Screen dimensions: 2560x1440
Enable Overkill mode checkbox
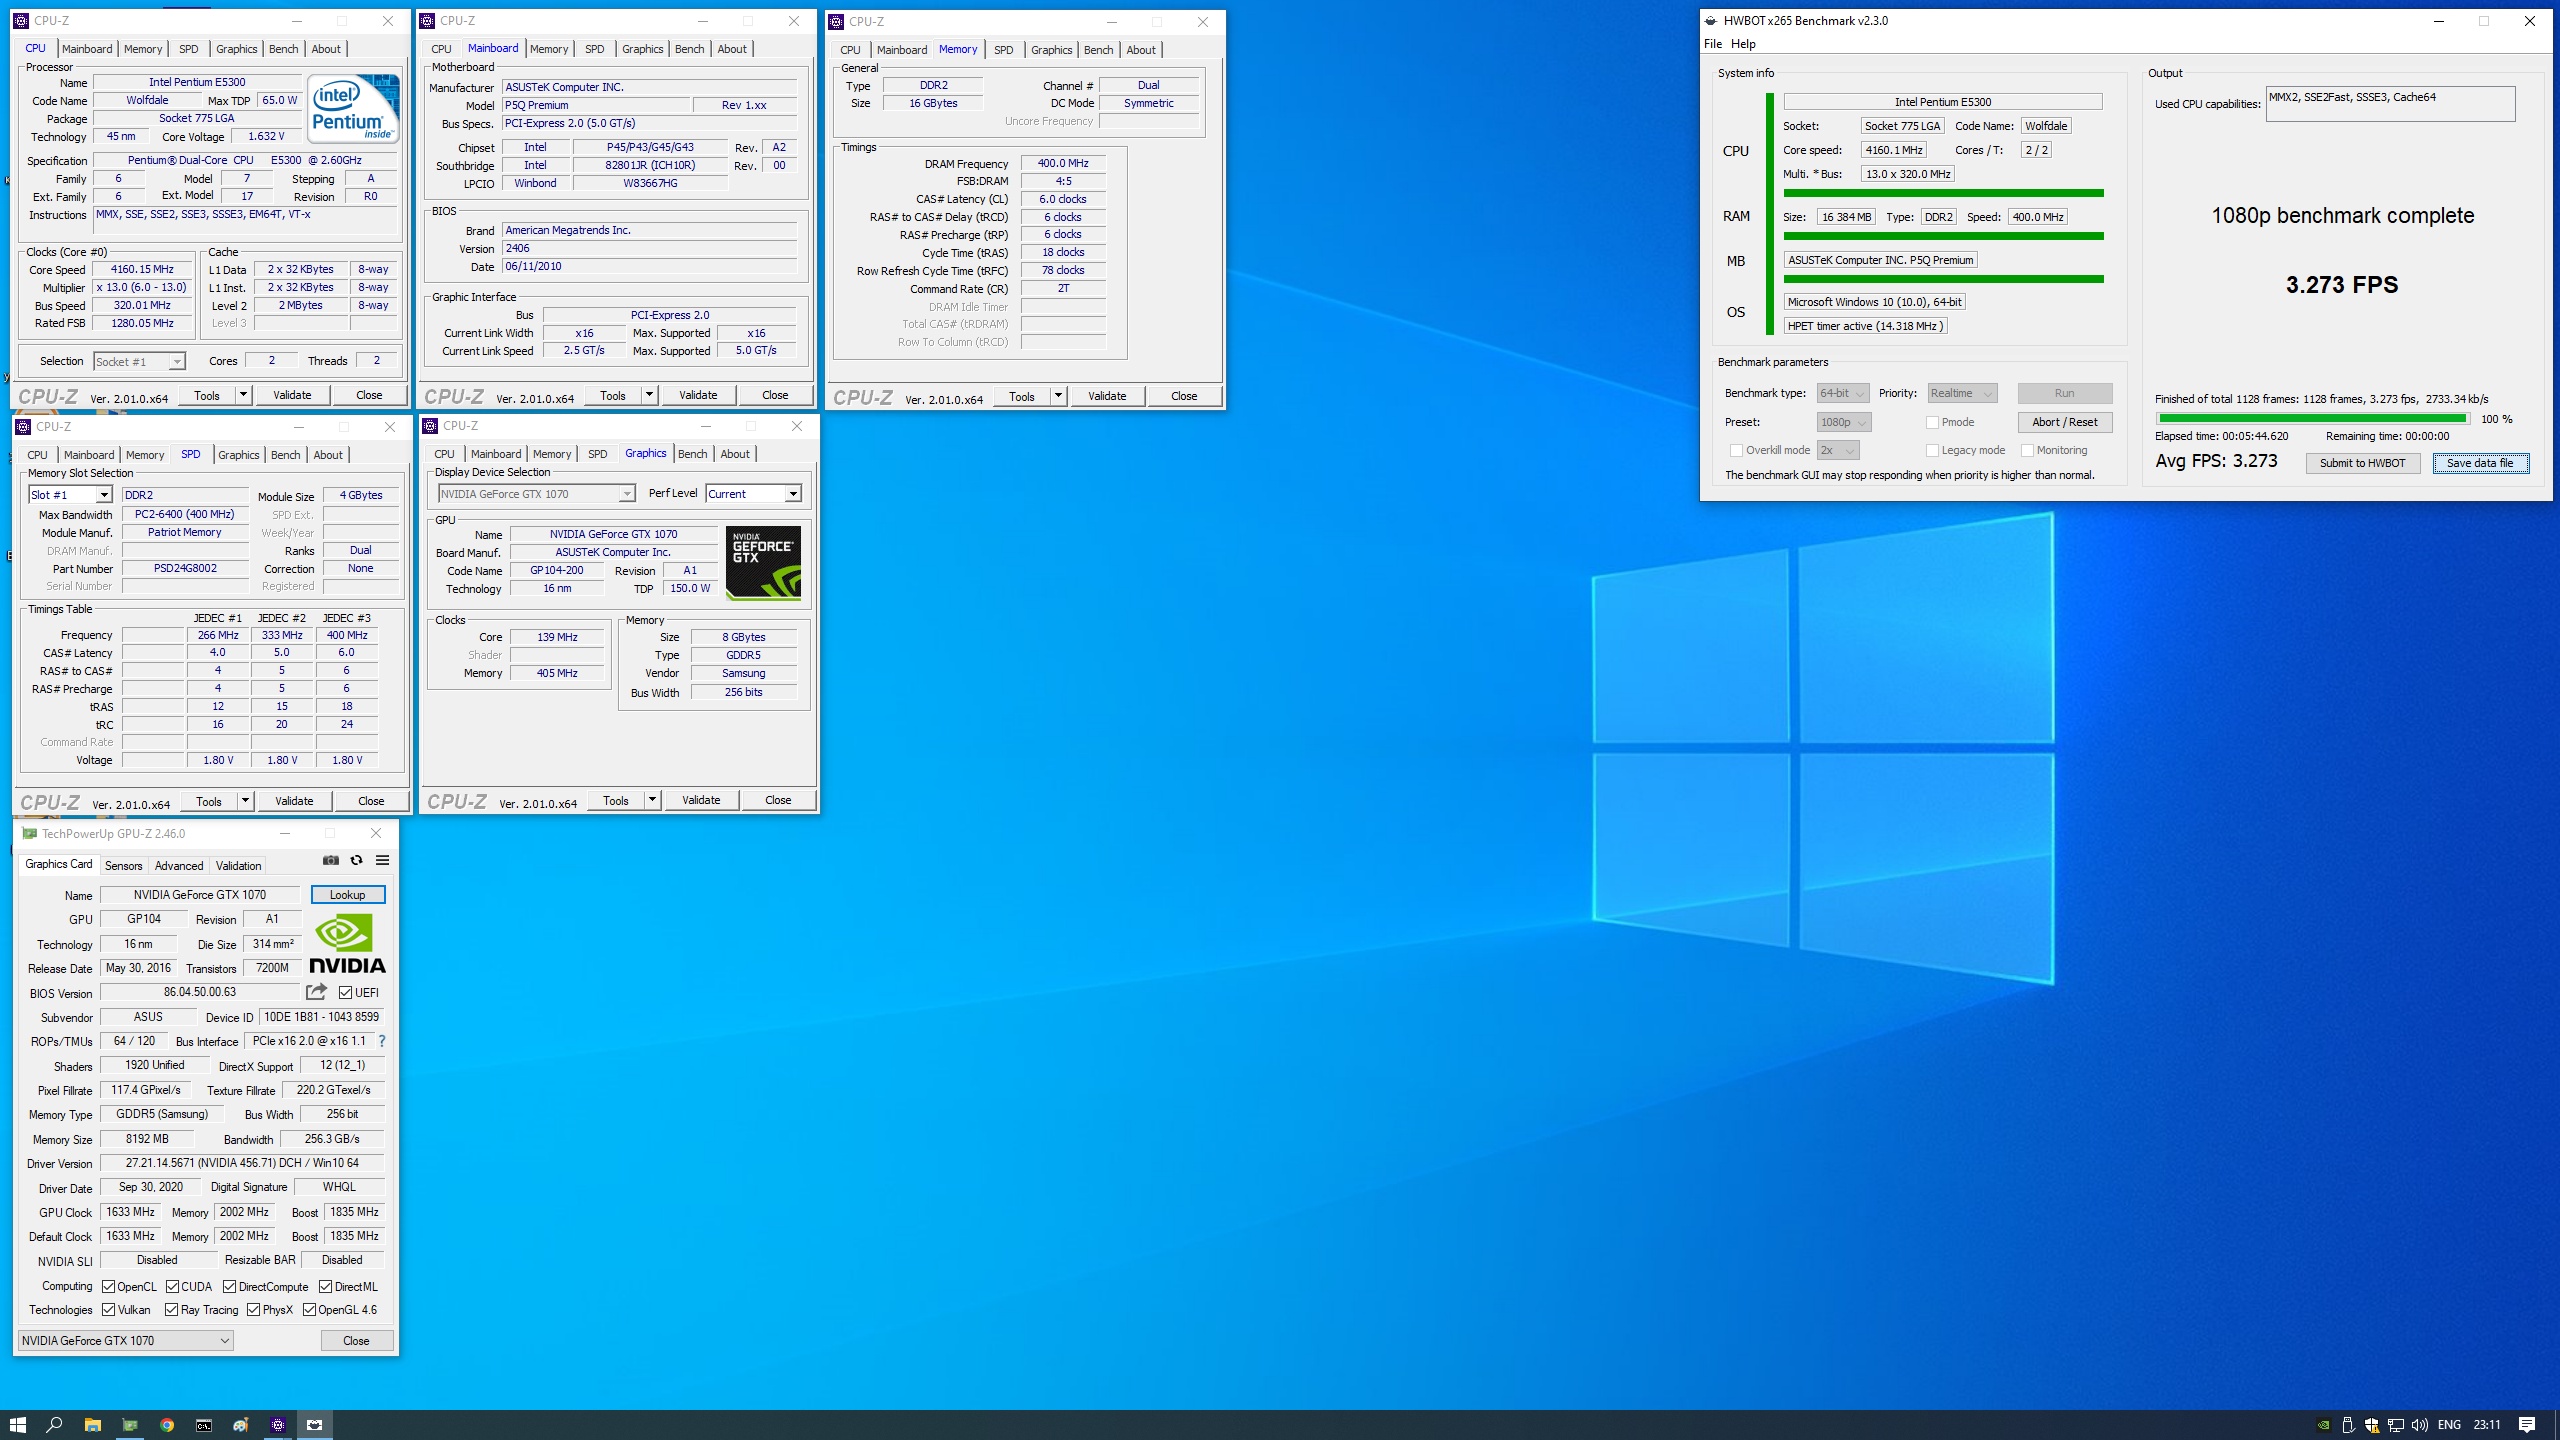(1736, 450)
